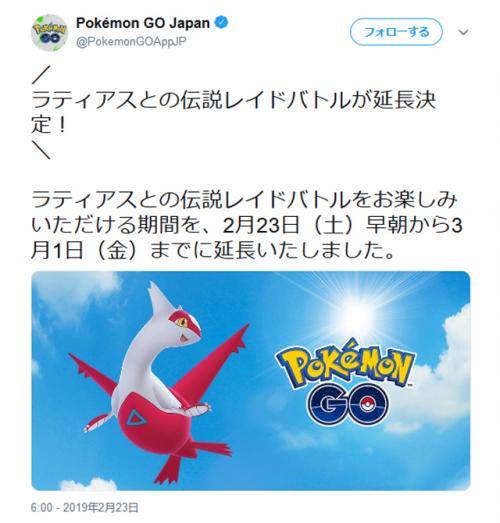Click the sun glare in the banner
This screenshot has width=500, height=523.
(360, 309)
